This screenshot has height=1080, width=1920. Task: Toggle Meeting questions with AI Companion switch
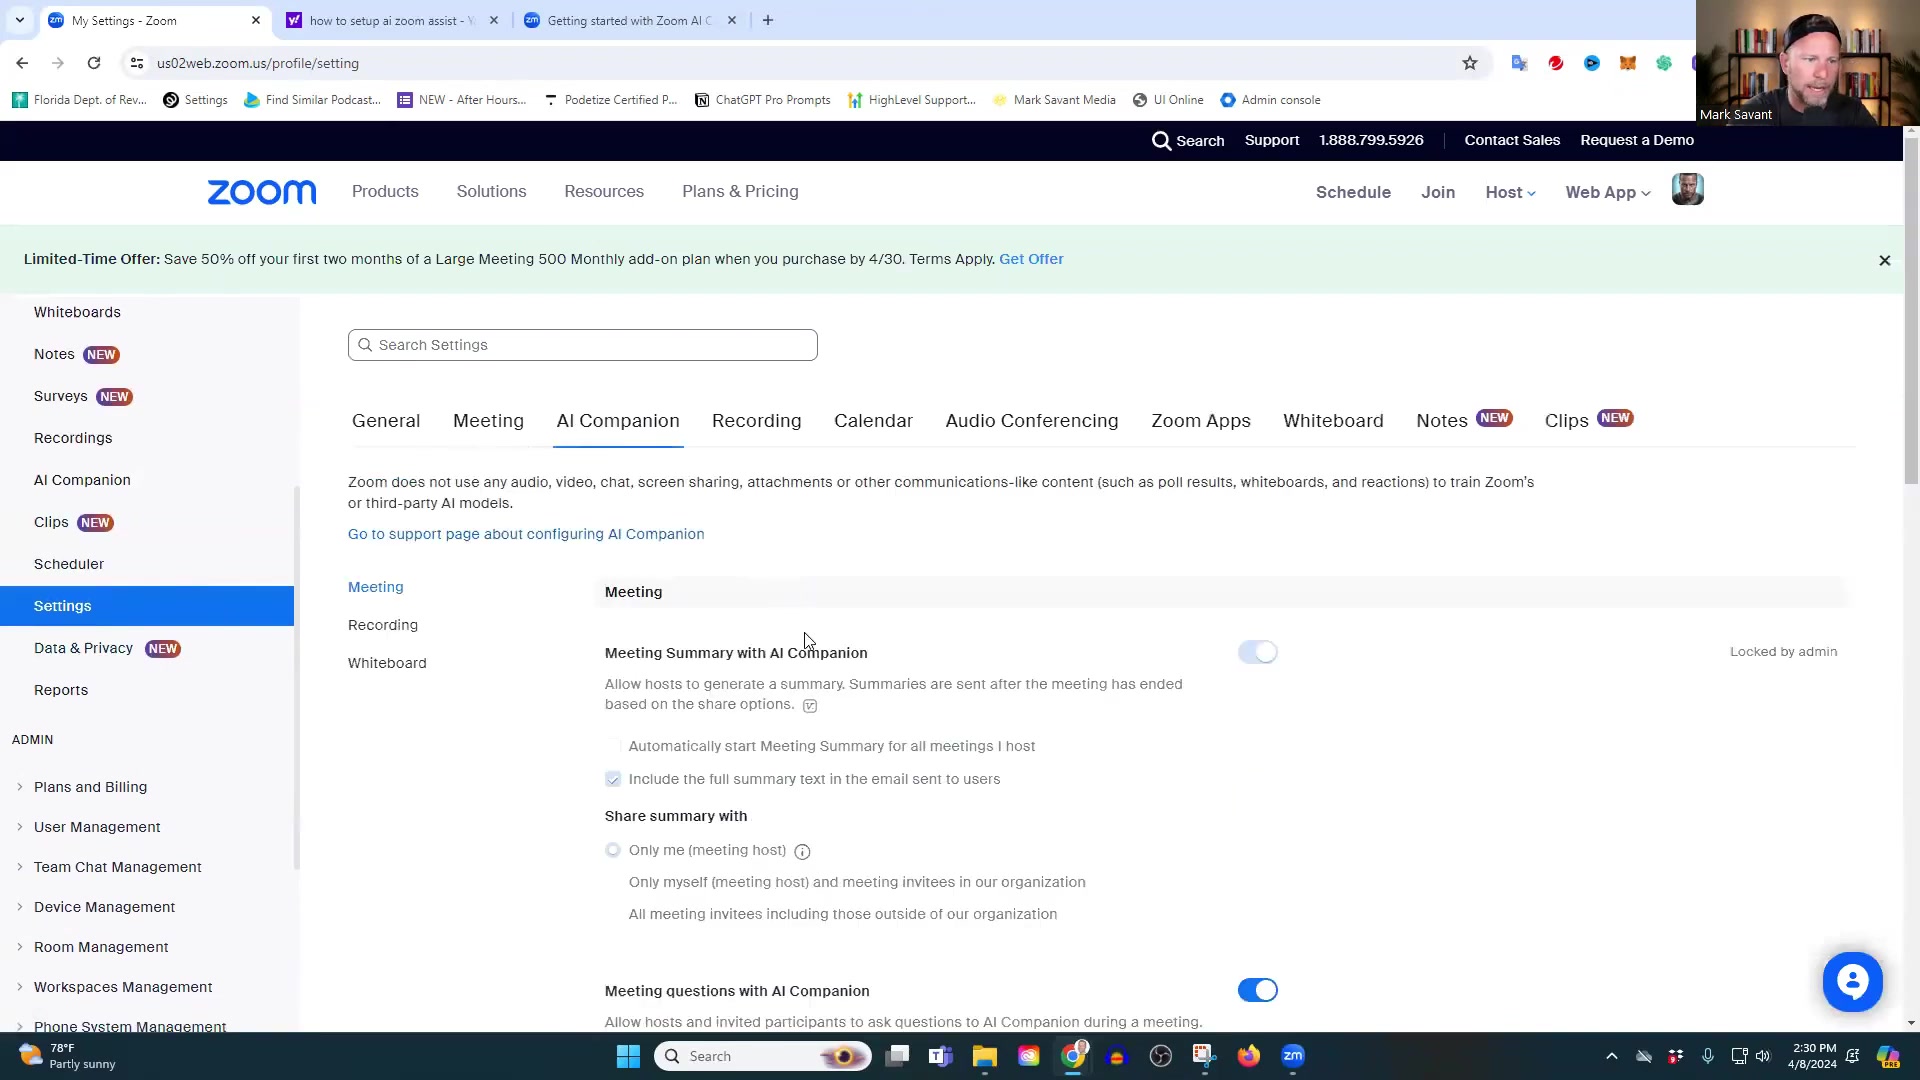click(1257, 991)
